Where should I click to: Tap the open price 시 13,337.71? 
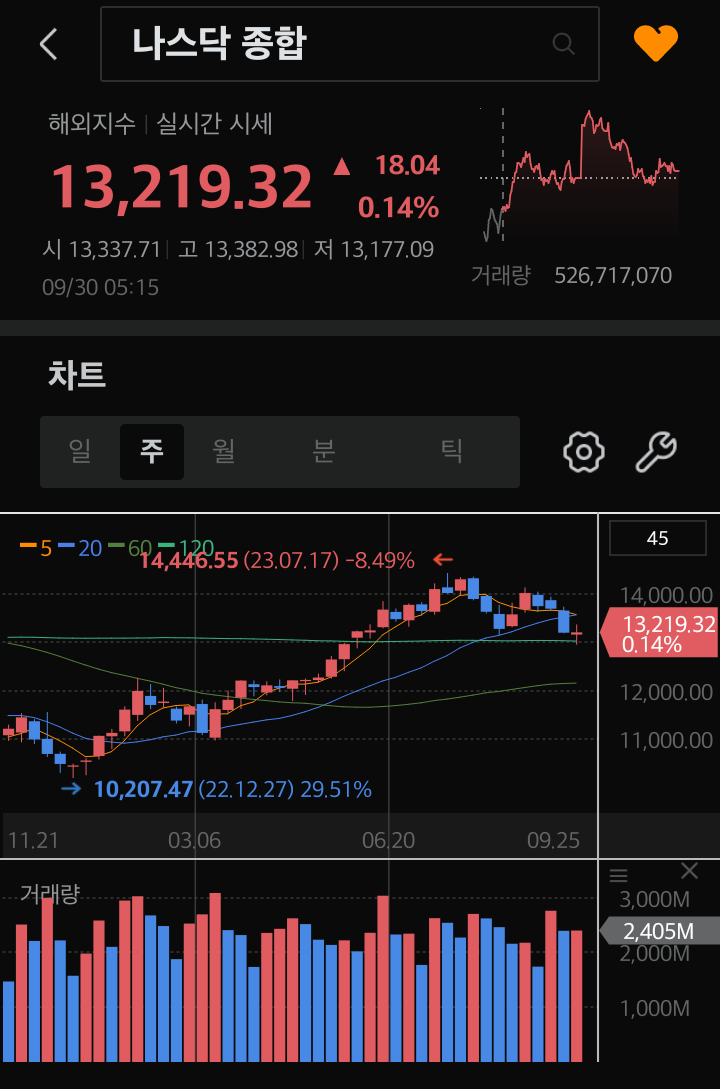(101, 249)
